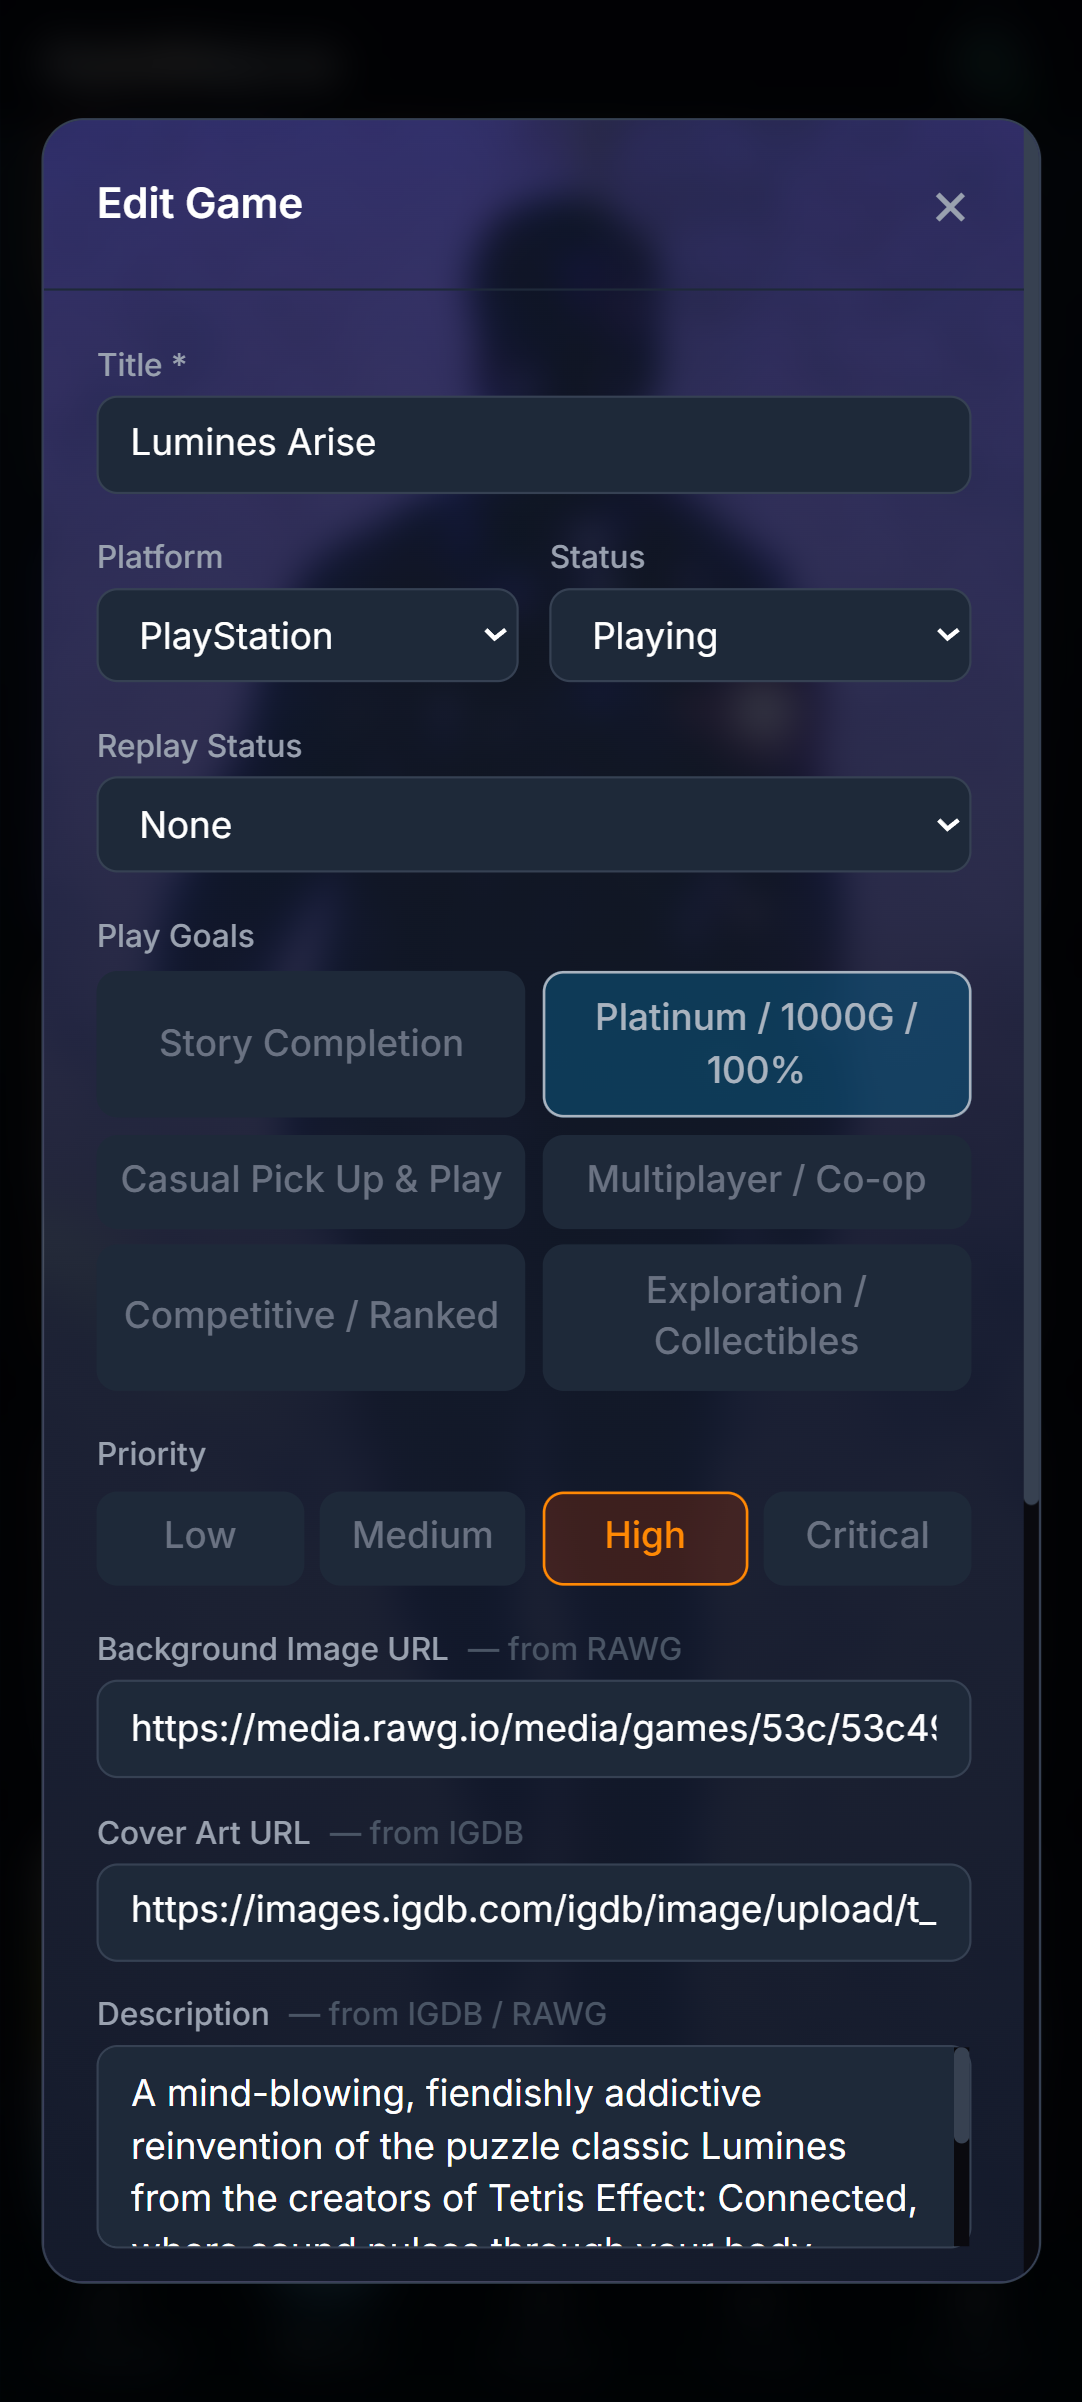
Task: Deselect the Platinum / 1000G / 100% goal
Action: tap(757, 1044)
